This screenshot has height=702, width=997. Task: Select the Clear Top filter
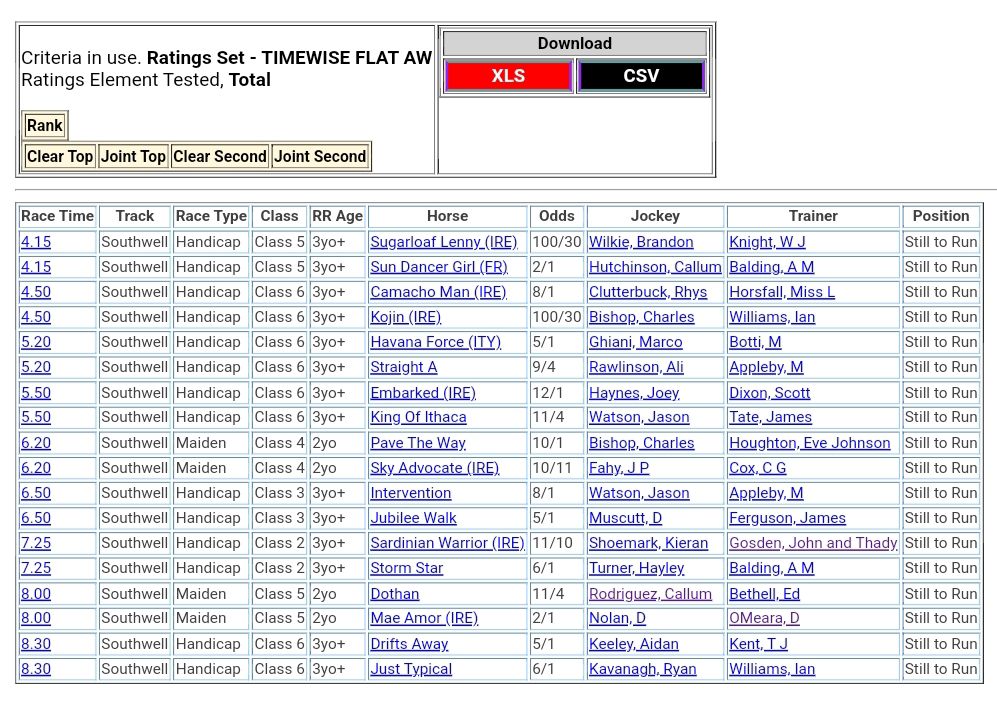[x=60, y=156]
